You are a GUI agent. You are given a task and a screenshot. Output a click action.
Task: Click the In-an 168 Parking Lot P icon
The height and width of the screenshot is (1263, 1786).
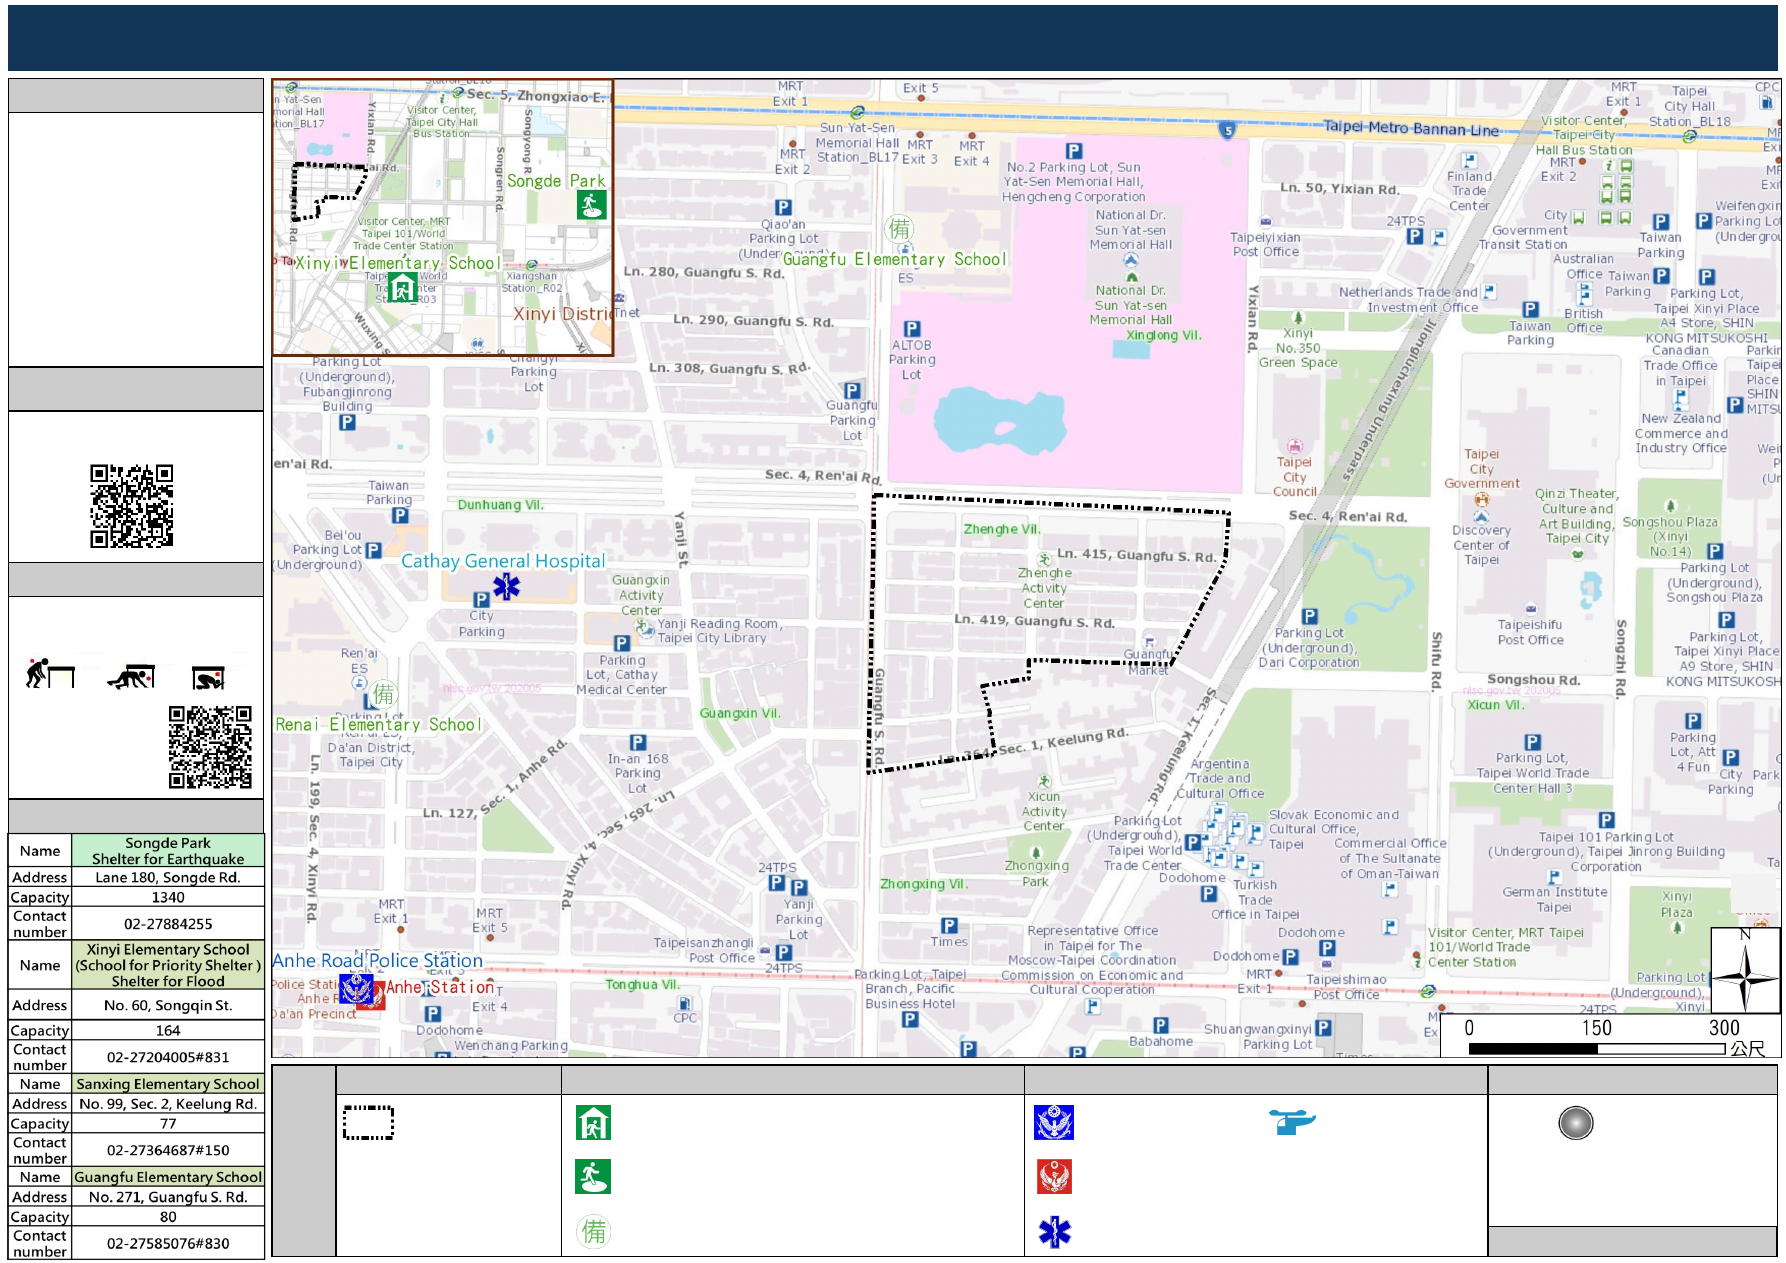click(x=638, y=742)
